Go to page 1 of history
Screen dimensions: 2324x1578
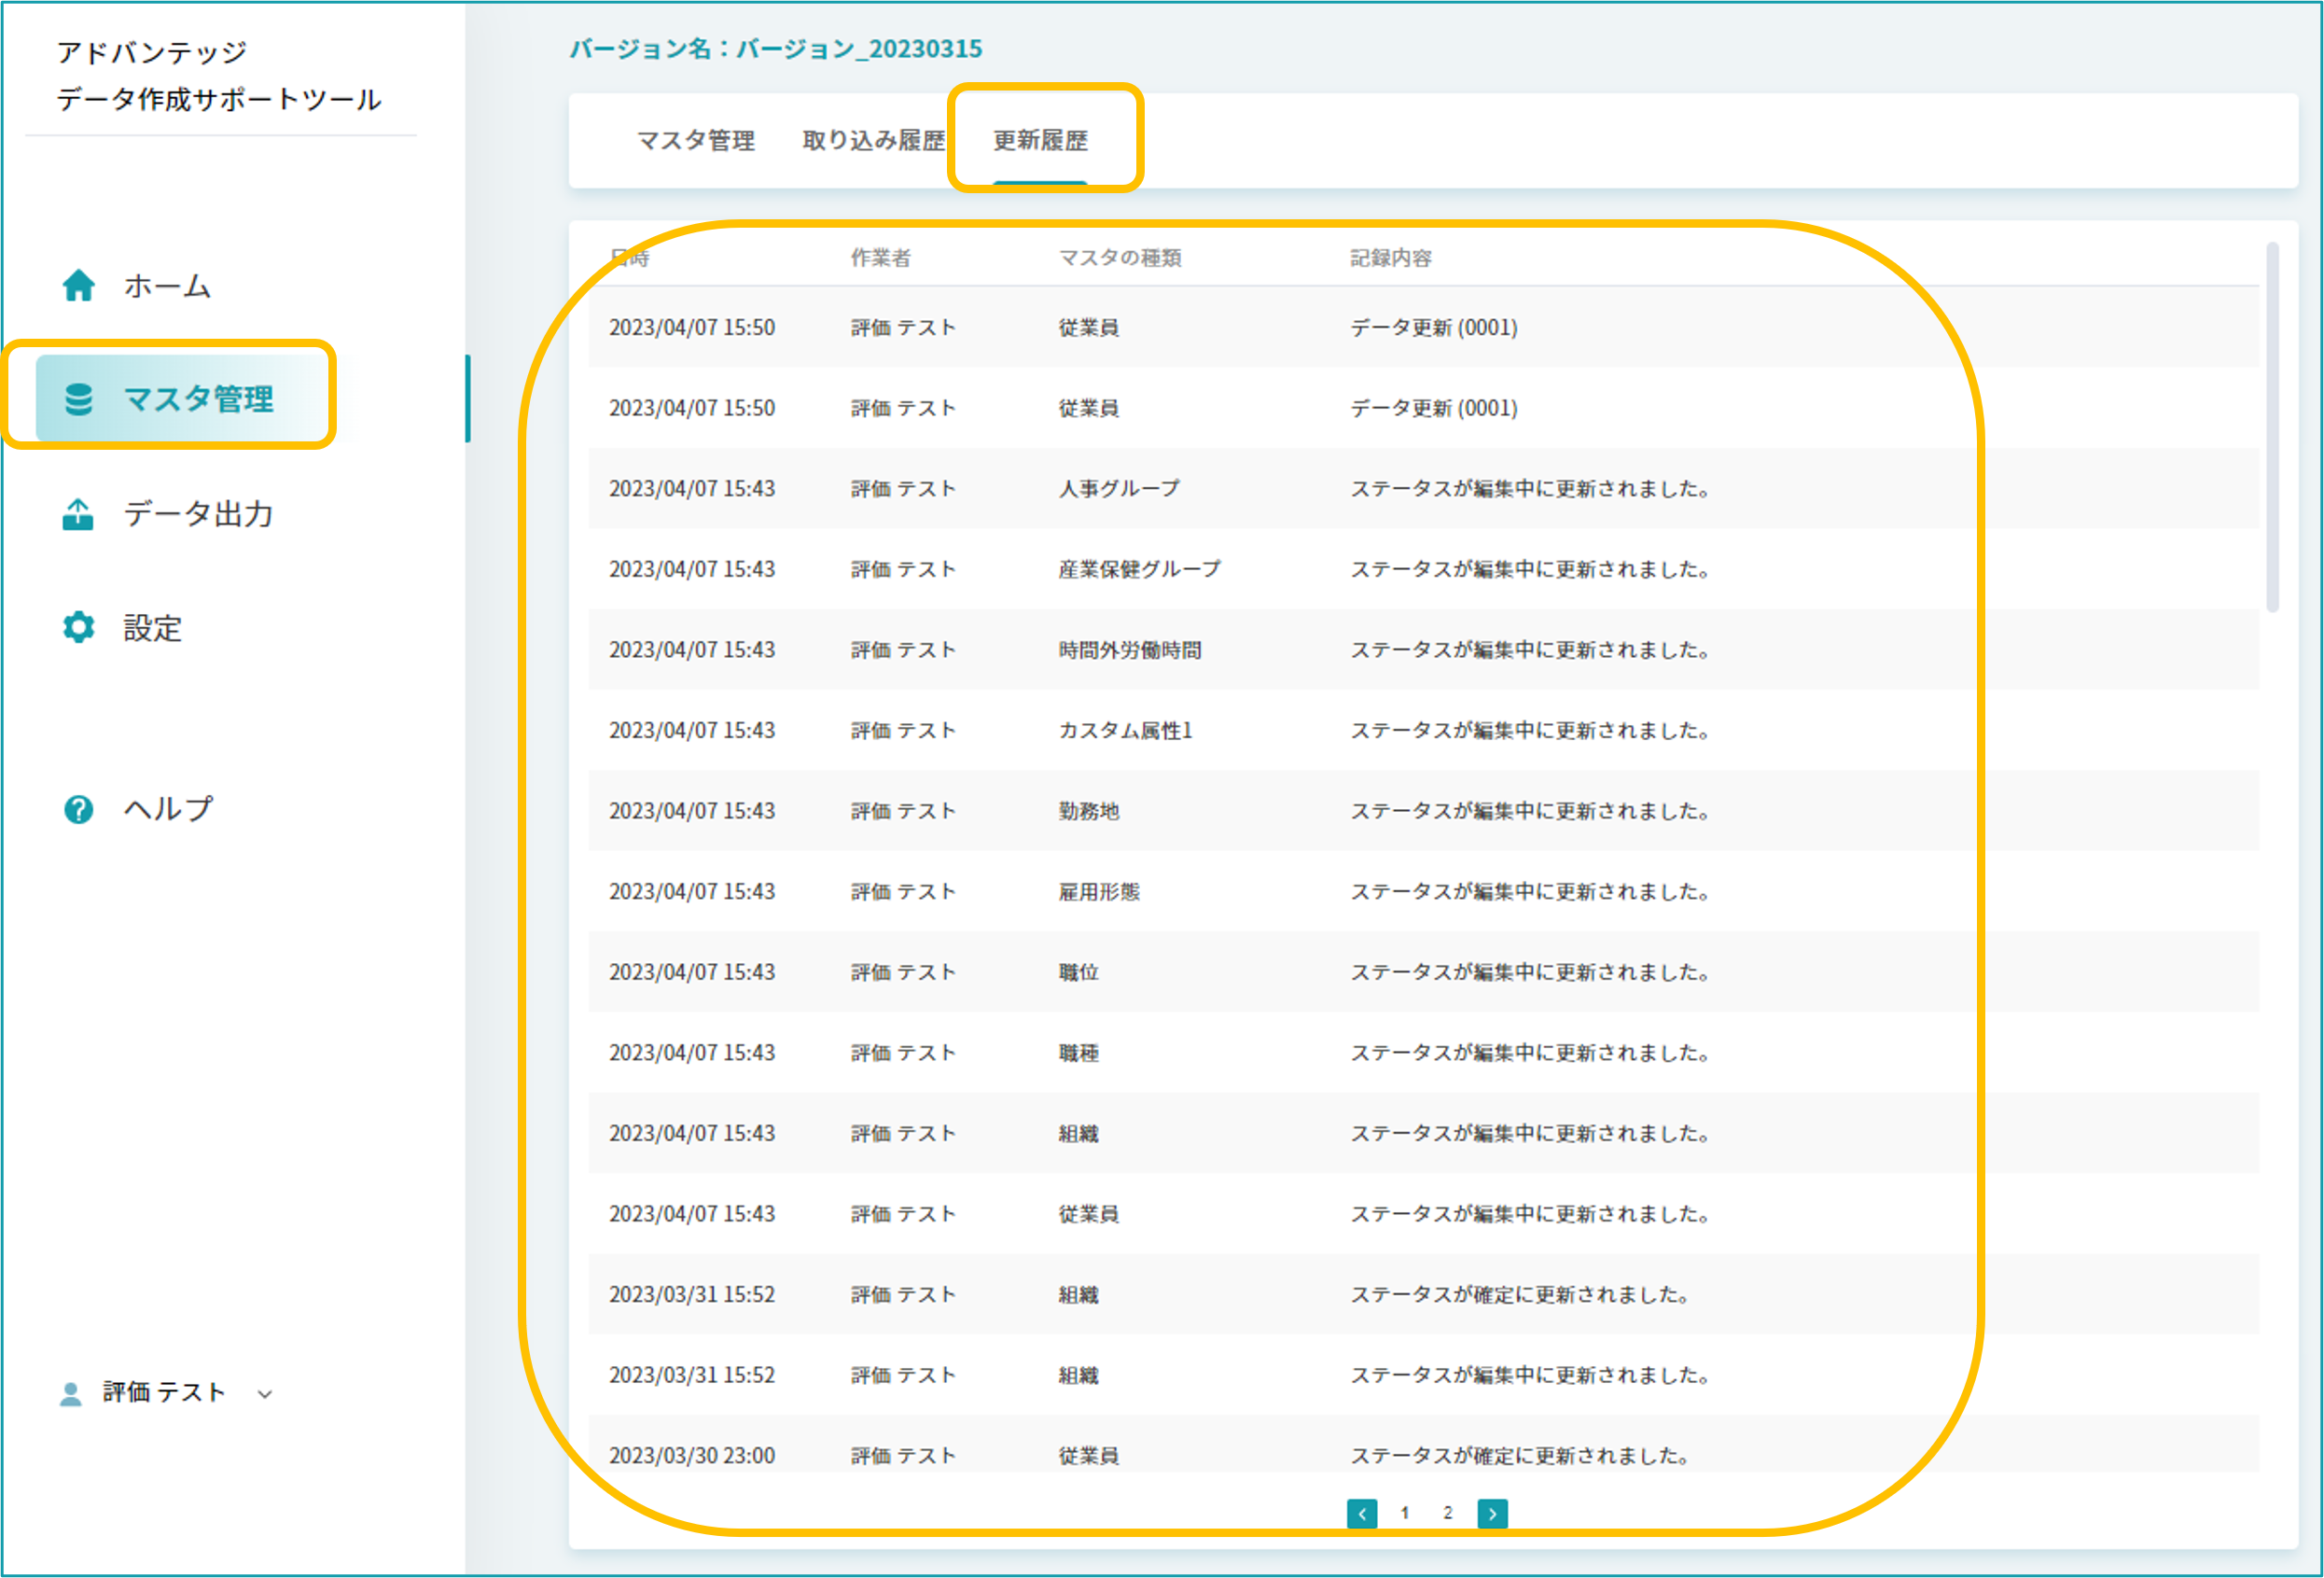[x=1405, y=1513]
